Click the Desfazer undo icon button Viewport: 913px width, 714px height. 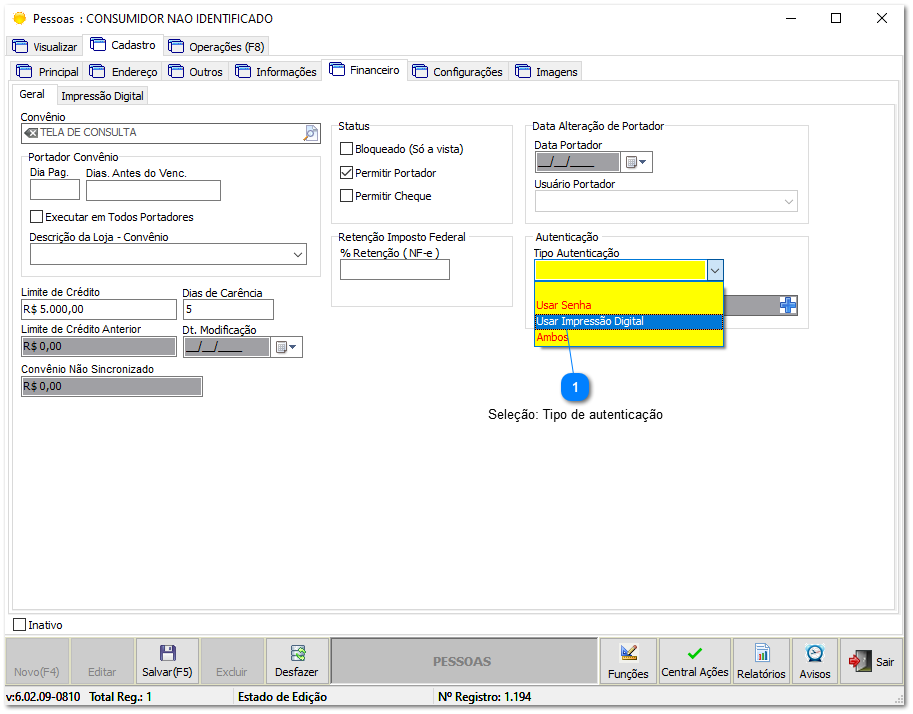[297, 661]
